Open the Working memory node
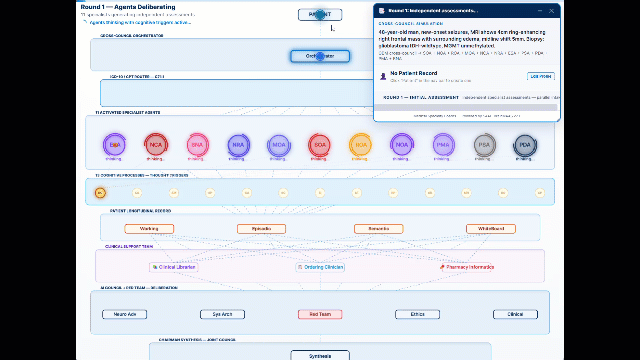640x360 pixels. [x=149, y=229]
